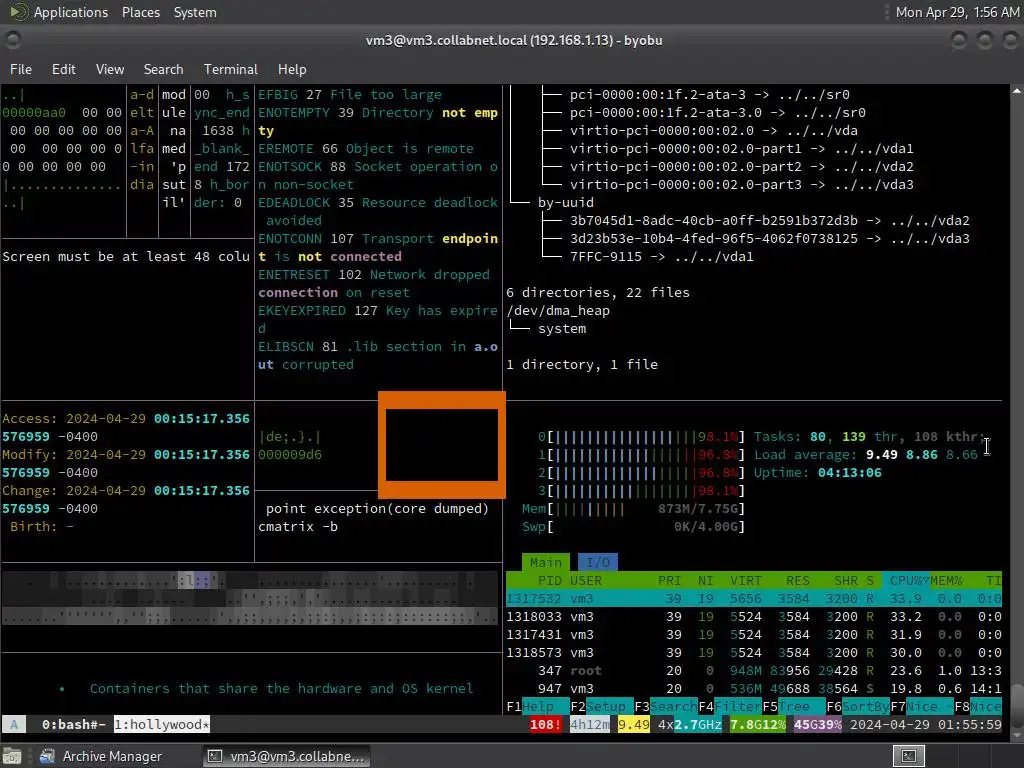This screenshot has height=768, width=1024.
Task: Open the System menu
Action: 195,12
